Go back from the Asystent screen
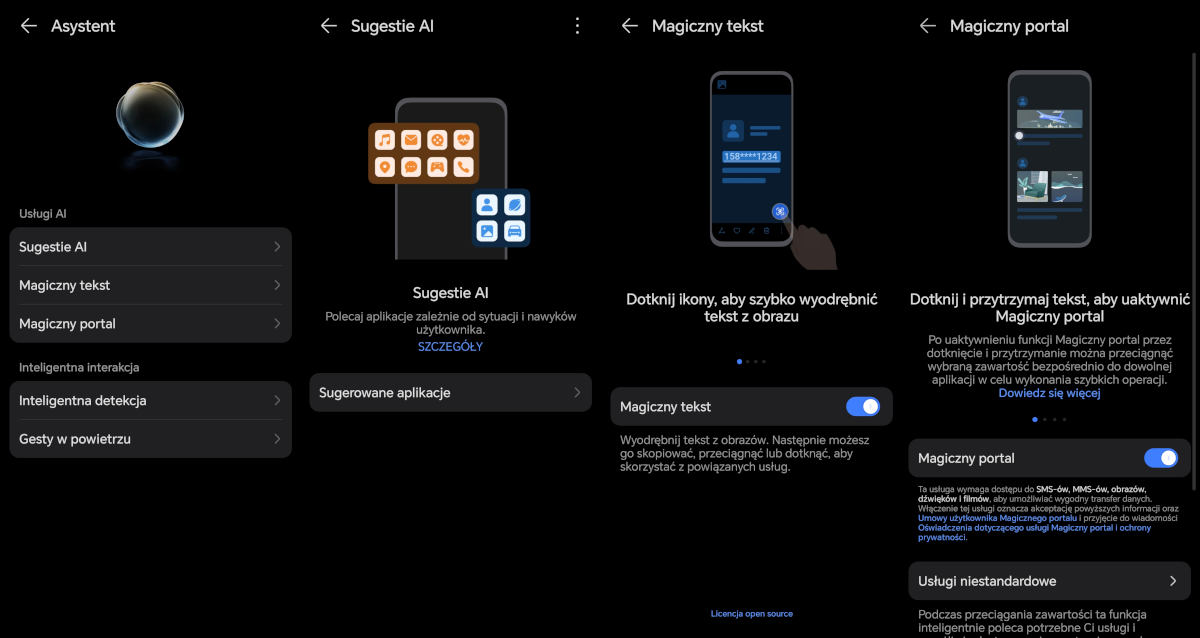 pyautogui.click(x=29, y=26)
